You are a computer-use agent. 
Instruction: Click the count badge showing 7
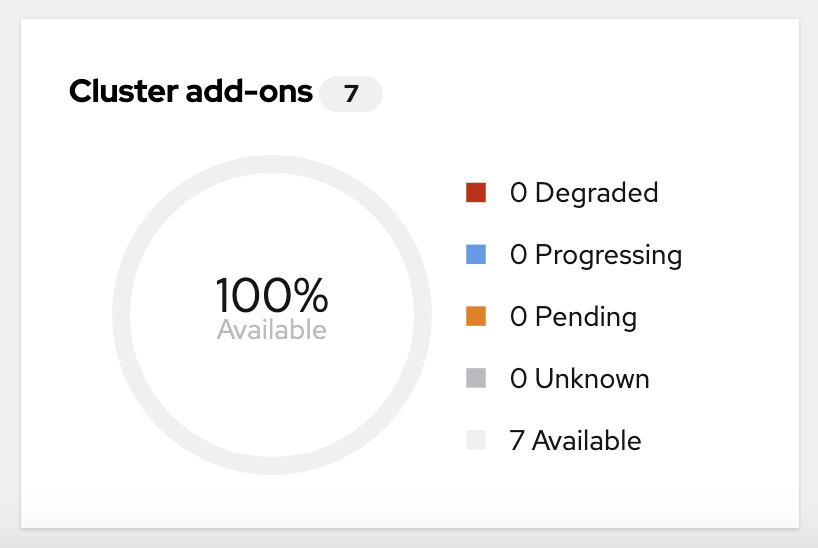[x=351, y=94]
